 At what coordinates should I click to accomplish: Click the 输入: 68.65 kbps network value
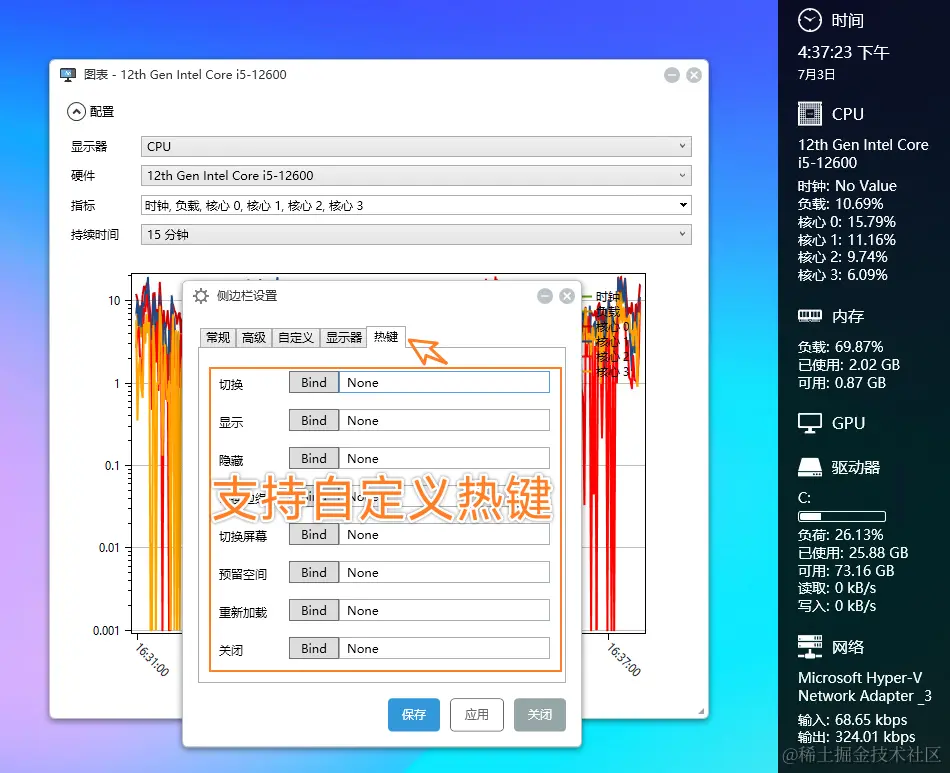[x=852, y=720]
